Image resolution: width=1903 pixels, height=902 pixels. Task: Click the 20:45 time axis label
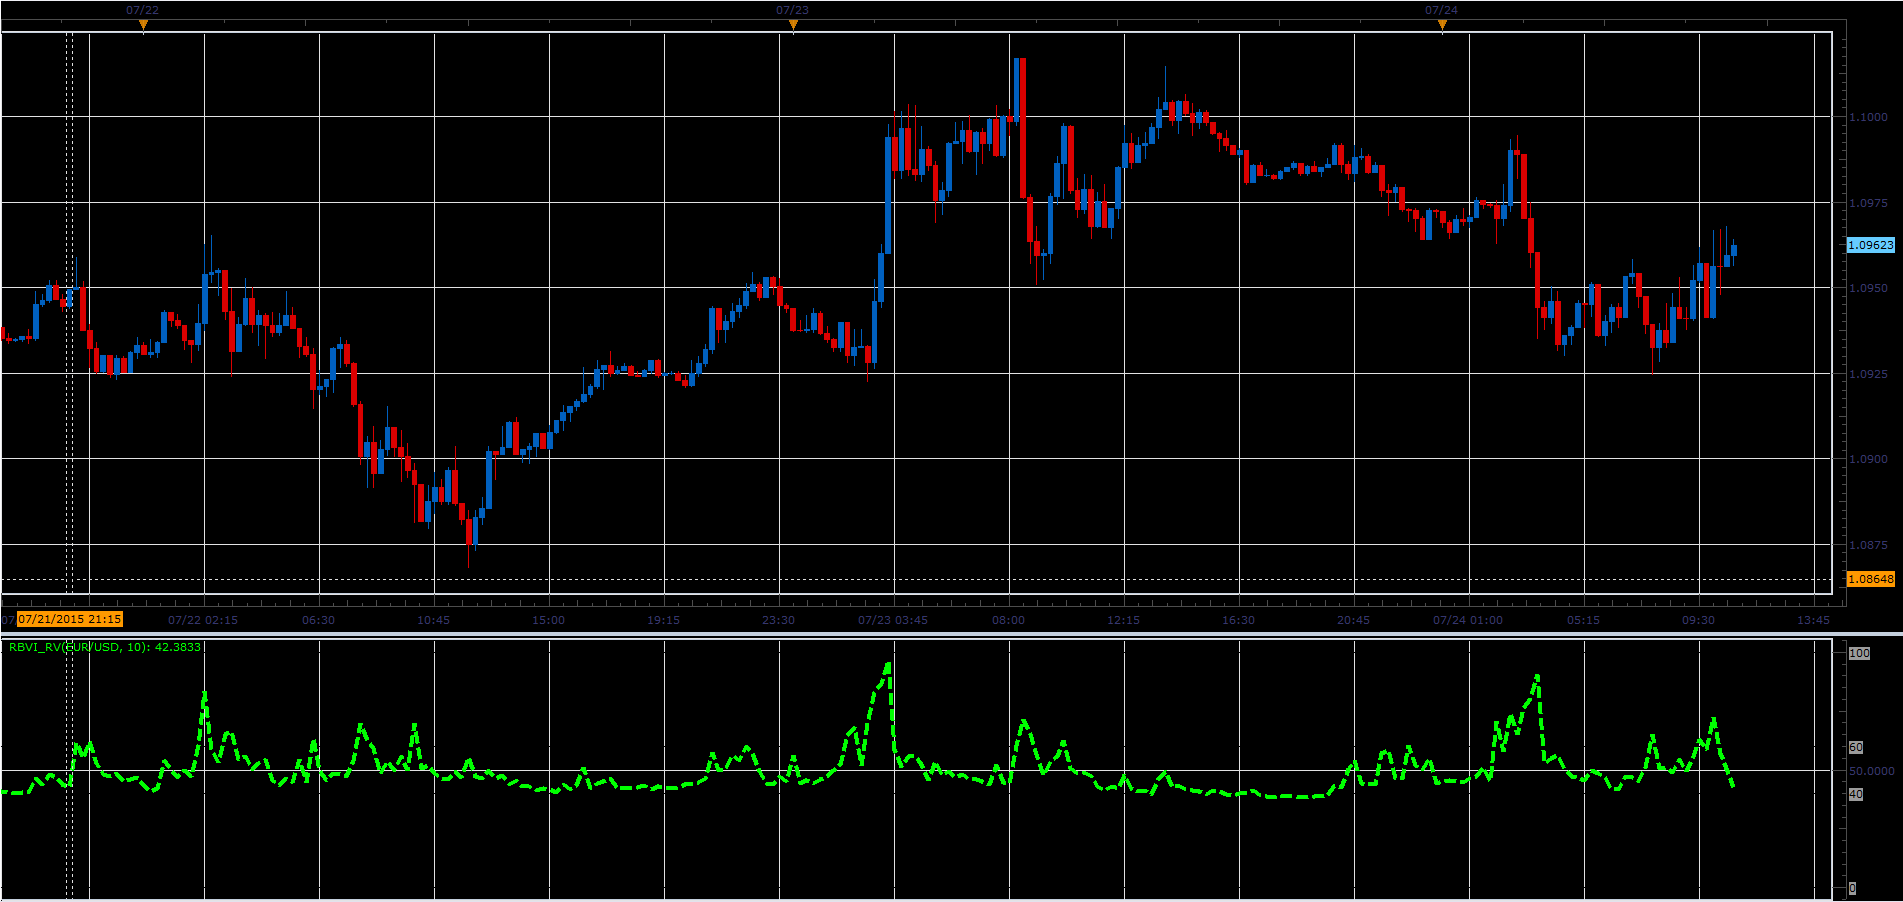(1353, 620)
